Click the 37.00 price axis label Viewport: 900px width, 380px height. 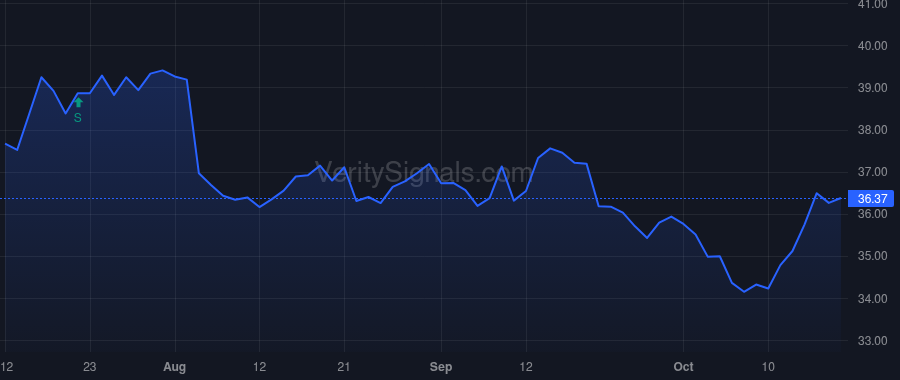[872, 172]
